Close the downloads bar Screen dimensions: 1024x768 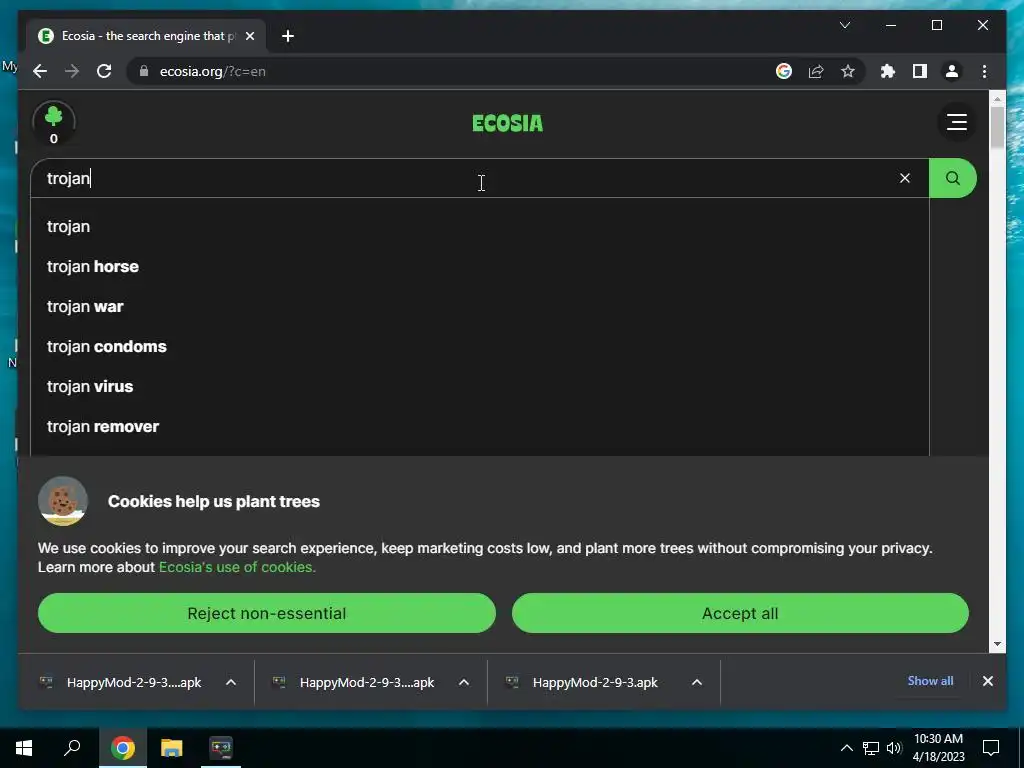pos(987,681)
